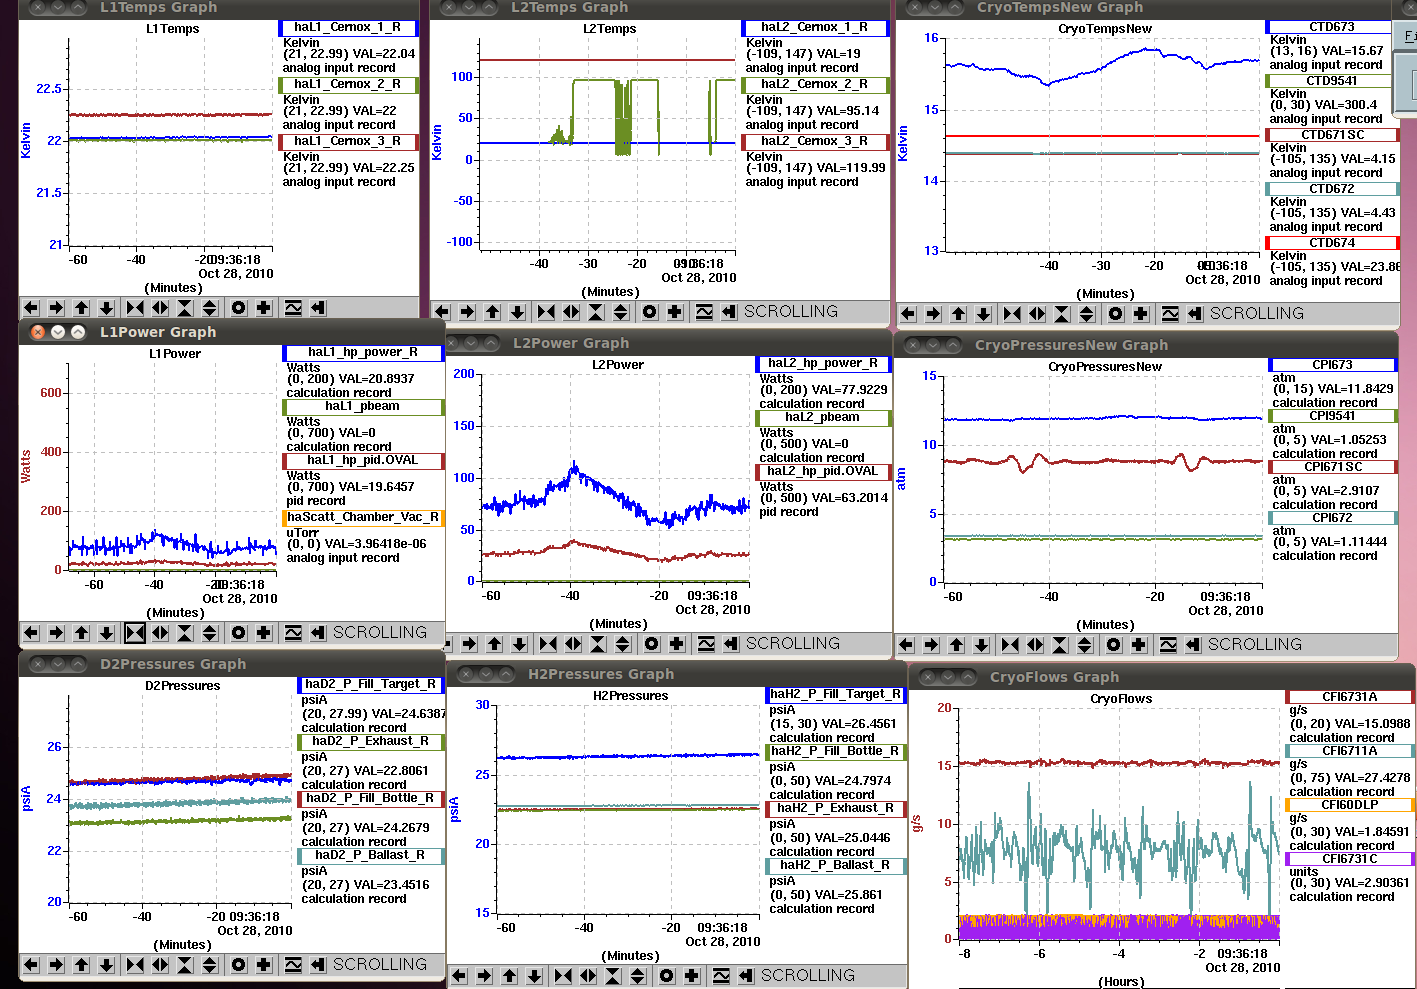
Task: Click the refresh wave icon in L2Power Graph
Action: pos(706,644)
